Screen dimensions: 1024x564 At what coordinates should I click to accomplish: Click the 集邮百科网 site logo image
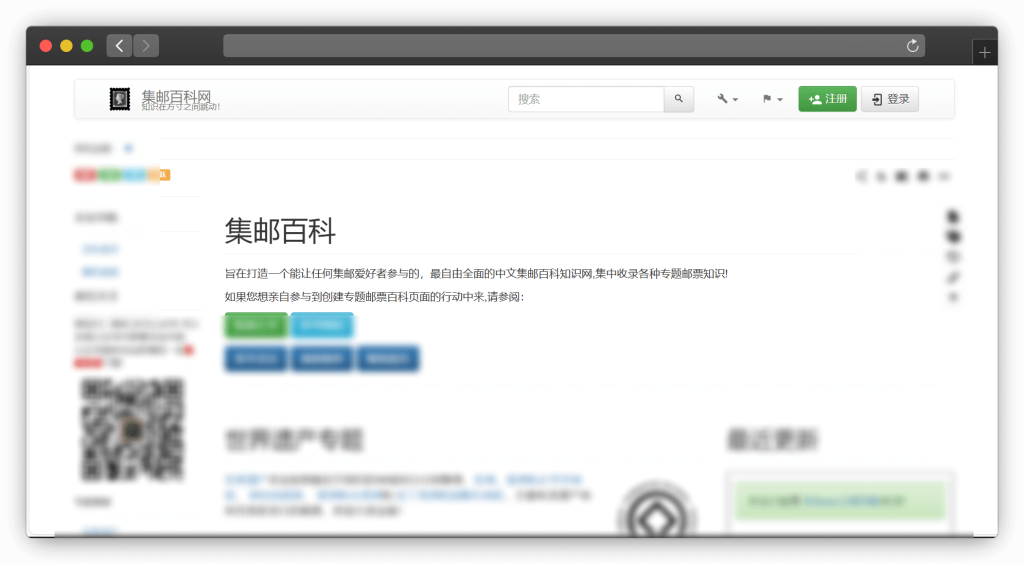point(120,99)
